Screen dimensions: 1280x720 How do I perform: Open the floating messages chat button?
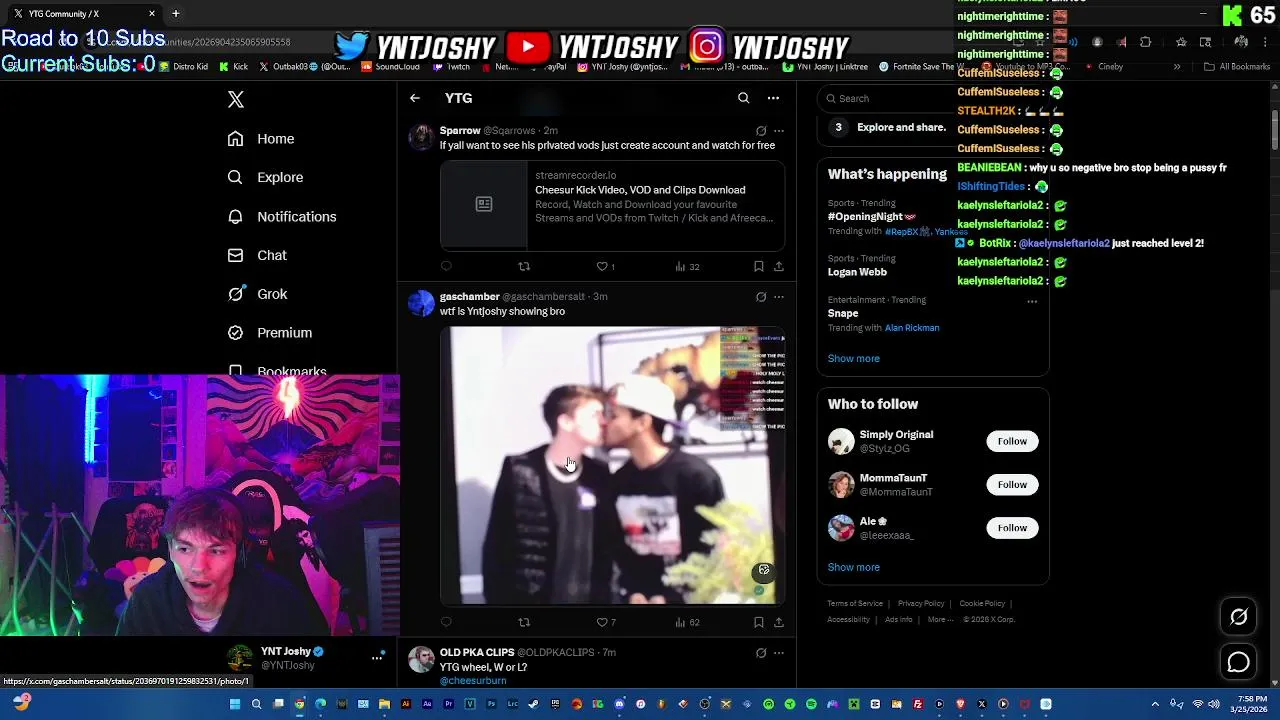[x=1238, y=662]
